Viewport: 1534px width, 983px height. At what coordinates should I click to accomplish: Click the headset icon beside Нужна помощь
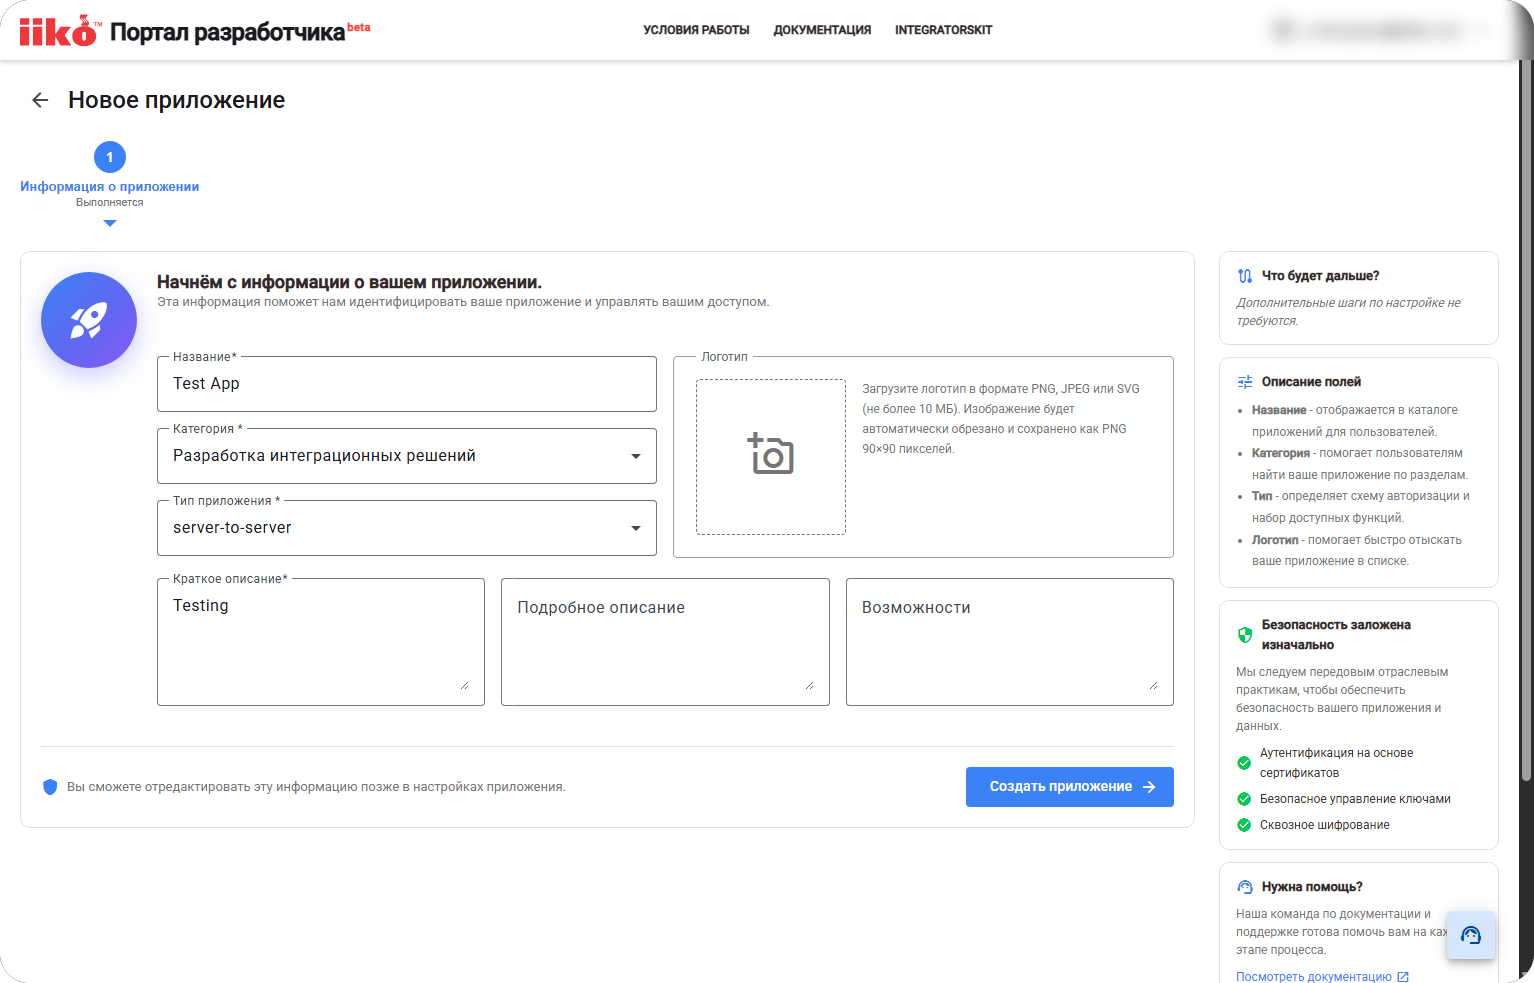(1245, 887)
